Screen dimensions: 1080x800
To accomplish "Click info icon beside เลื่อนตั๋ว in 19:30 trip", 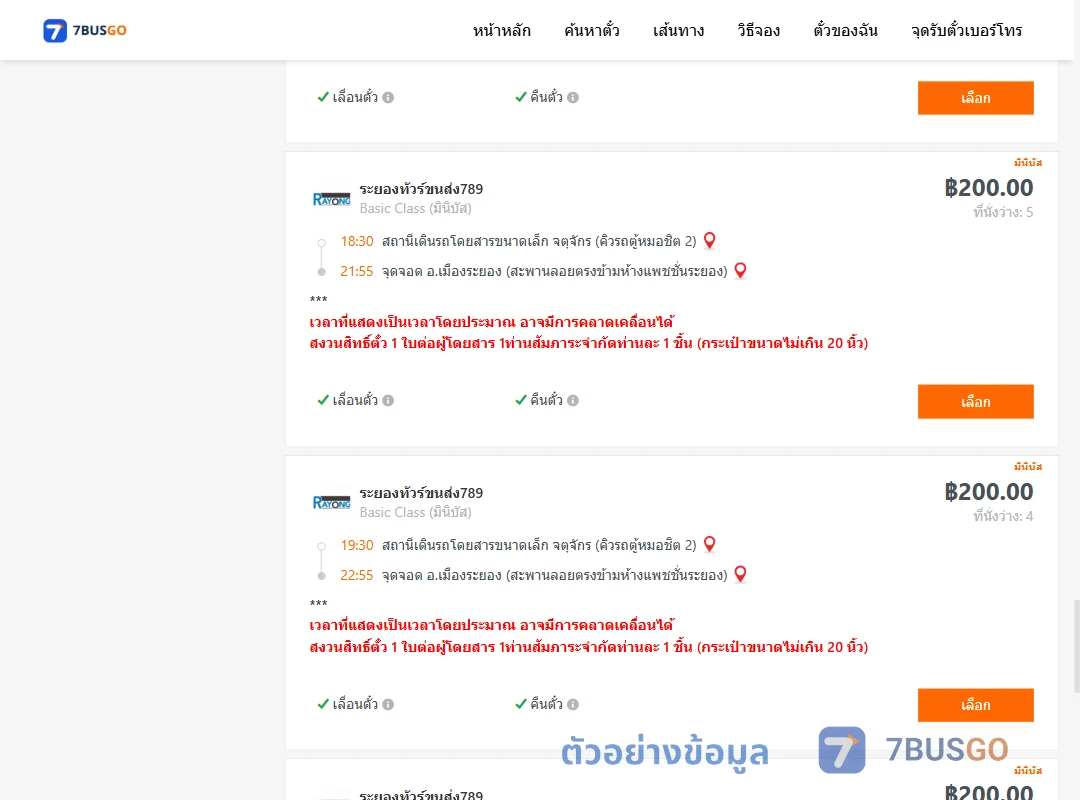I will coord(388,704).
